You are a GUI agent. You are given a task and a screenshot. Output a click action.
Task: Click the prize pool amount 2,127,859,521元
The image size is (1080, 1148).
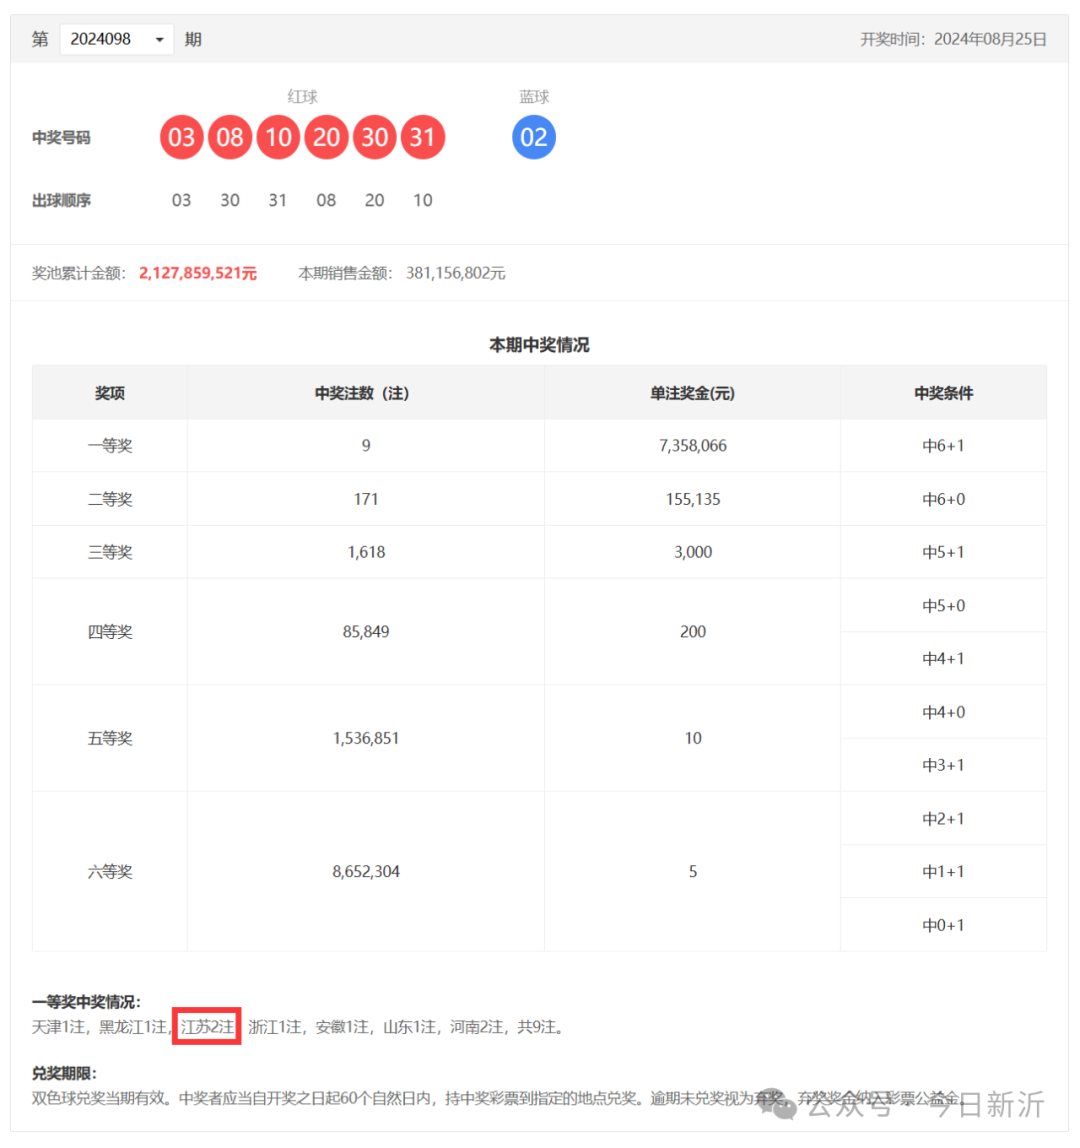[198, 273]
